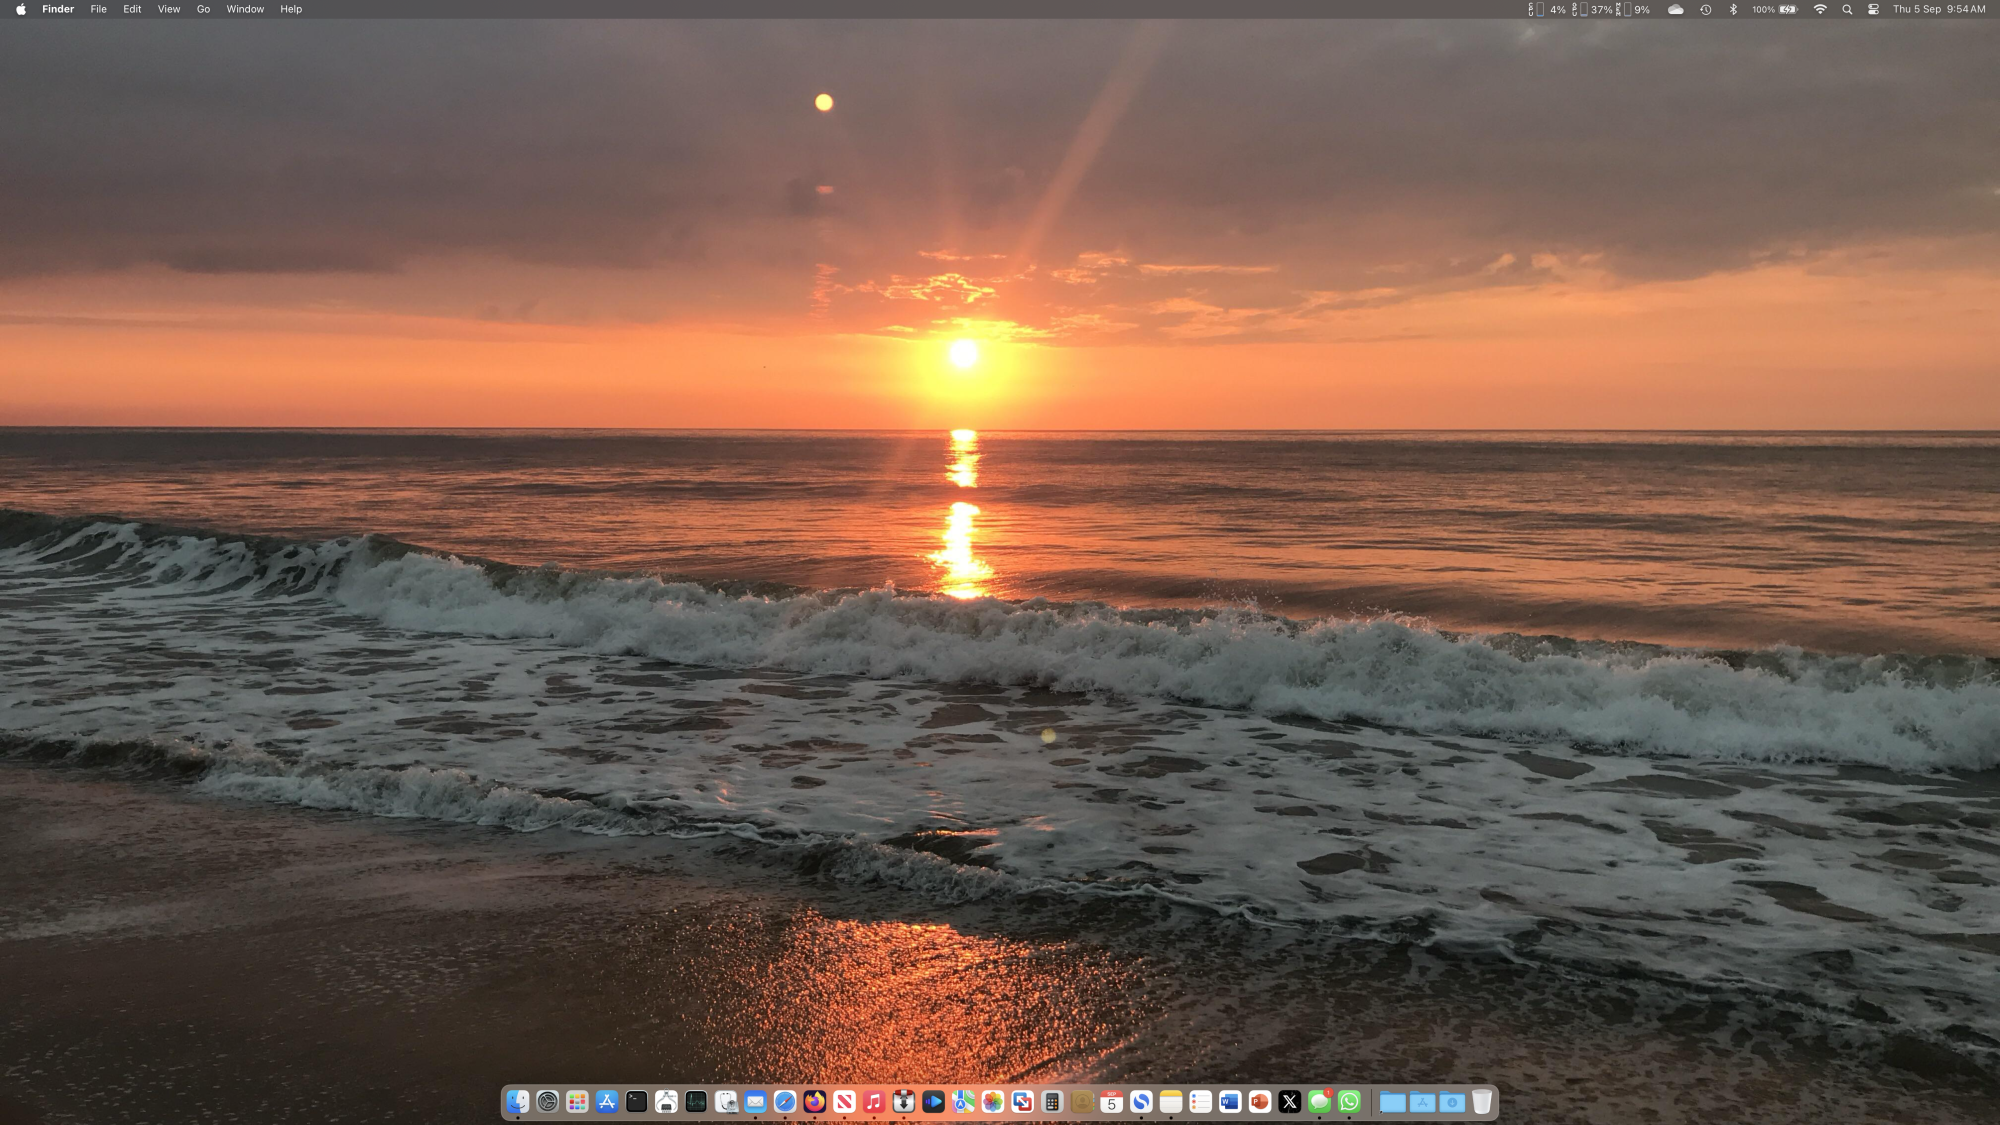
Task: Launch Microsoft Word from the dock
Action: [1230, 1102]
